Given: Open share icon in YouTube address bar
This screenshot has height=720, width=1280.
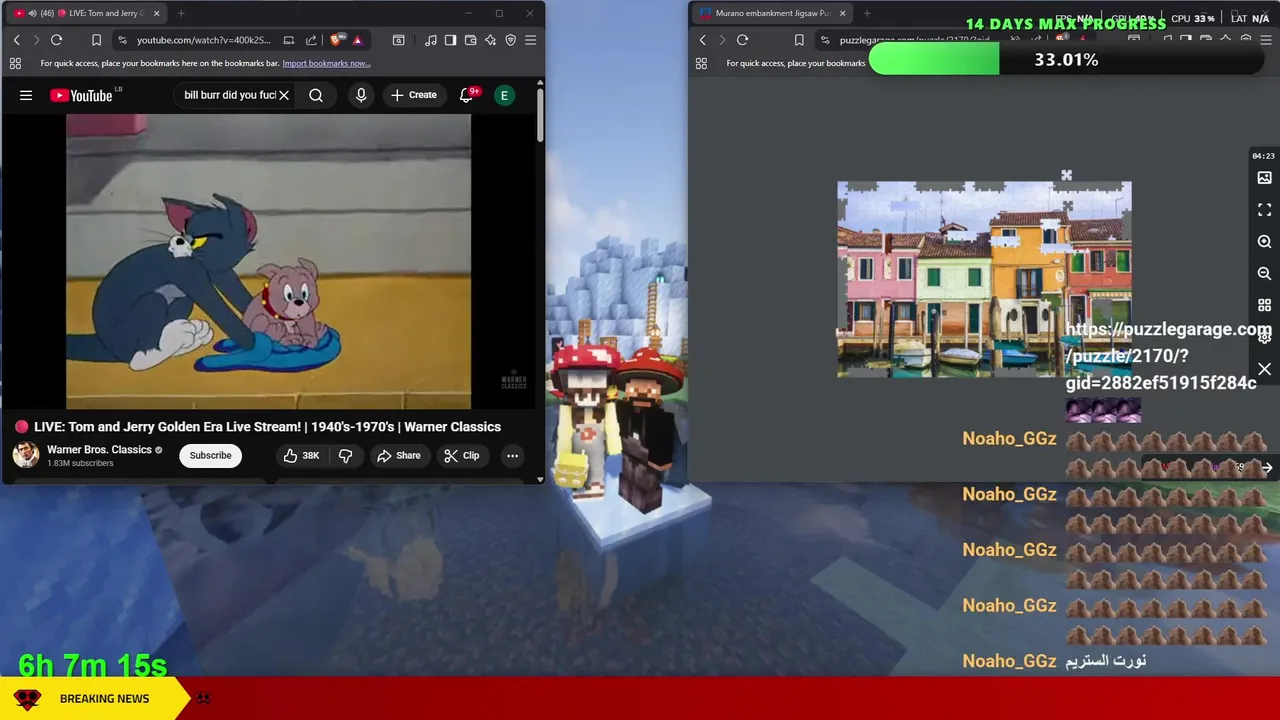Looking at the screenshot, I should pos(311,40).
